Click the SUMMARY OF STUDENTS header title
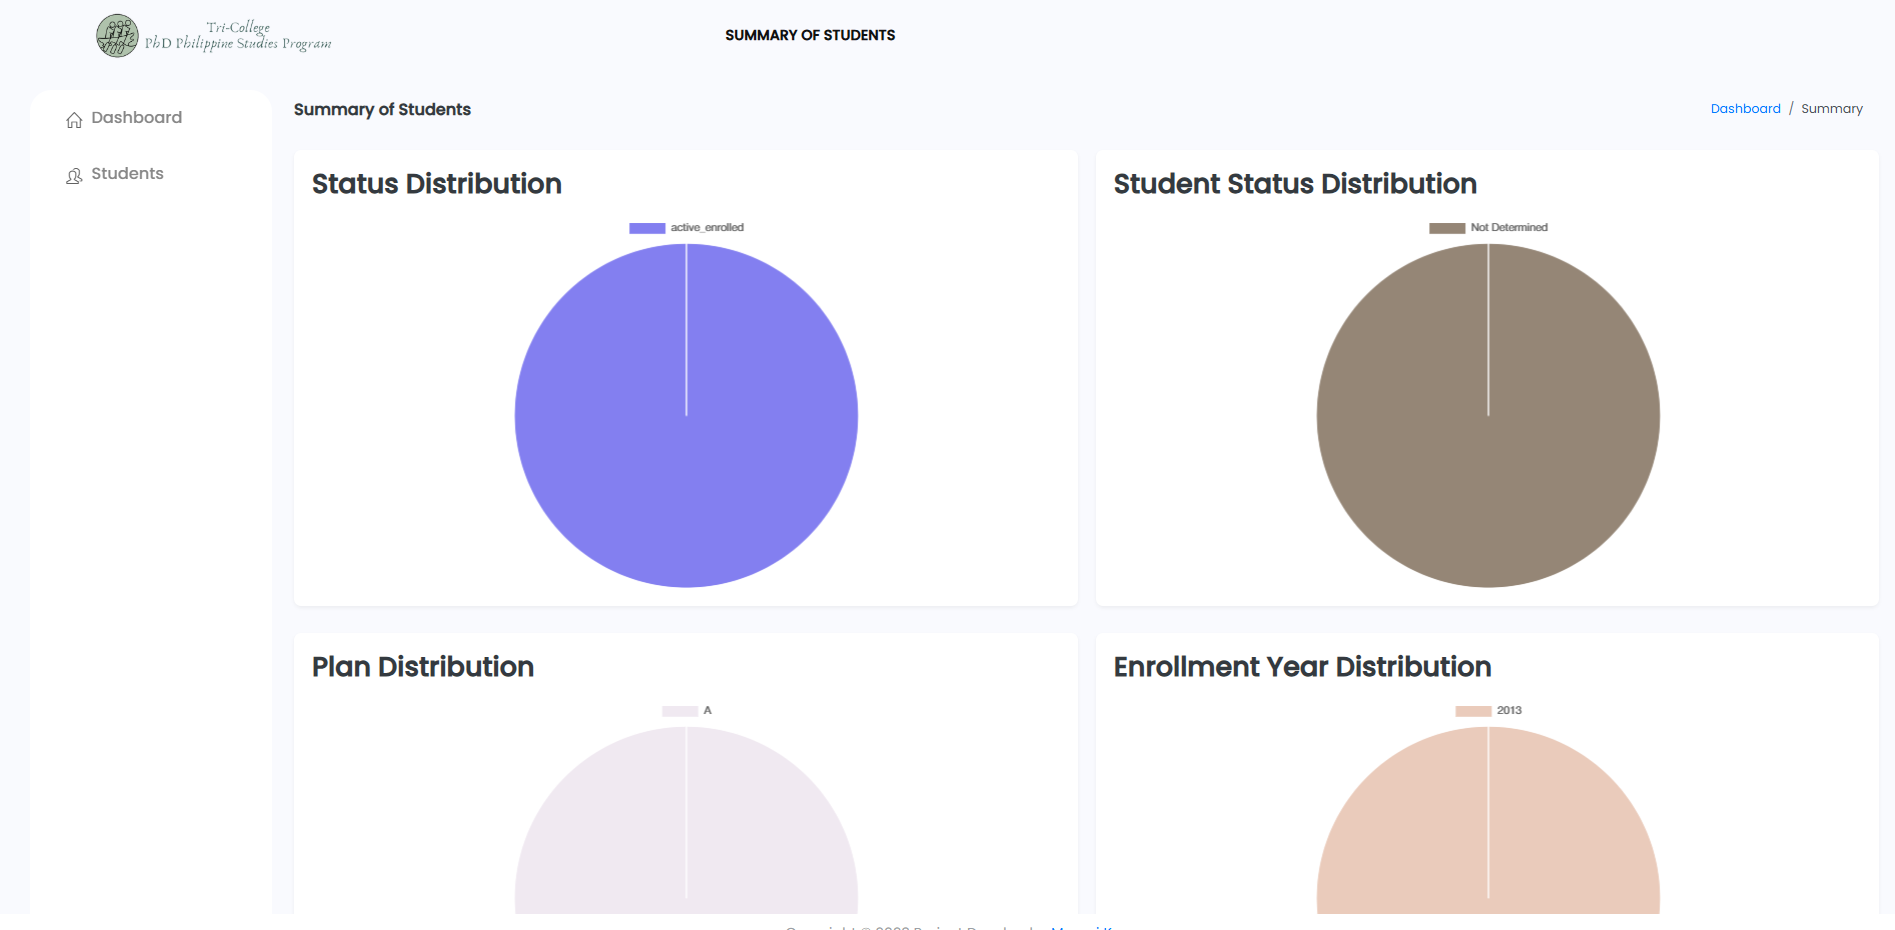 click(810, 35)
